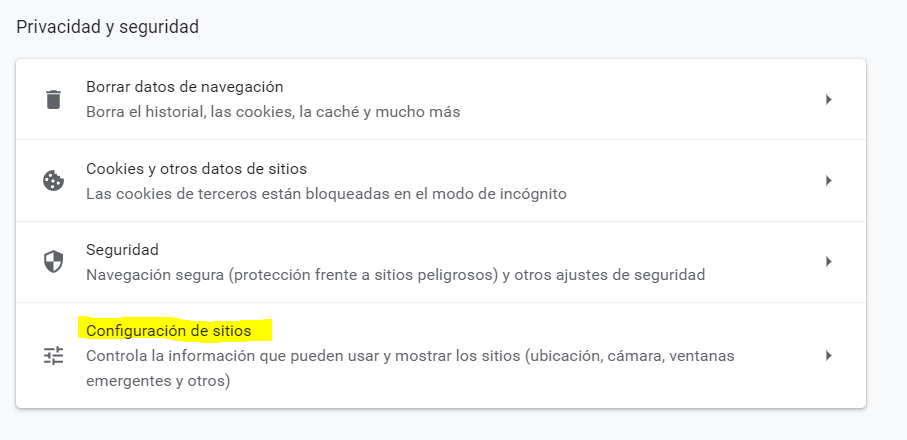Click the shield Seguridad icon
Viewport: 907px width, 440px height.
(x=53, y=262)
